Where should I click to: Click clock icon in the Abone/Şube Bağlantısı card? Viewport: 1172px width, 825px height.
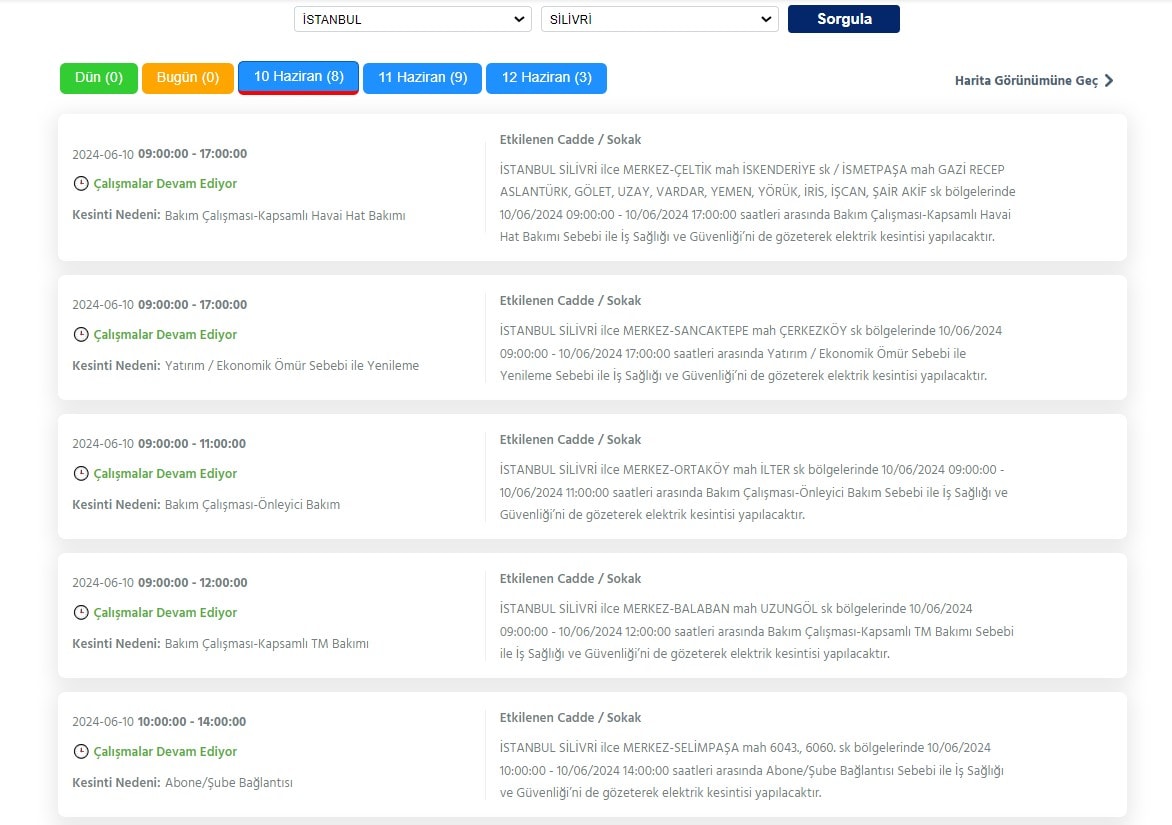[81, 751]
